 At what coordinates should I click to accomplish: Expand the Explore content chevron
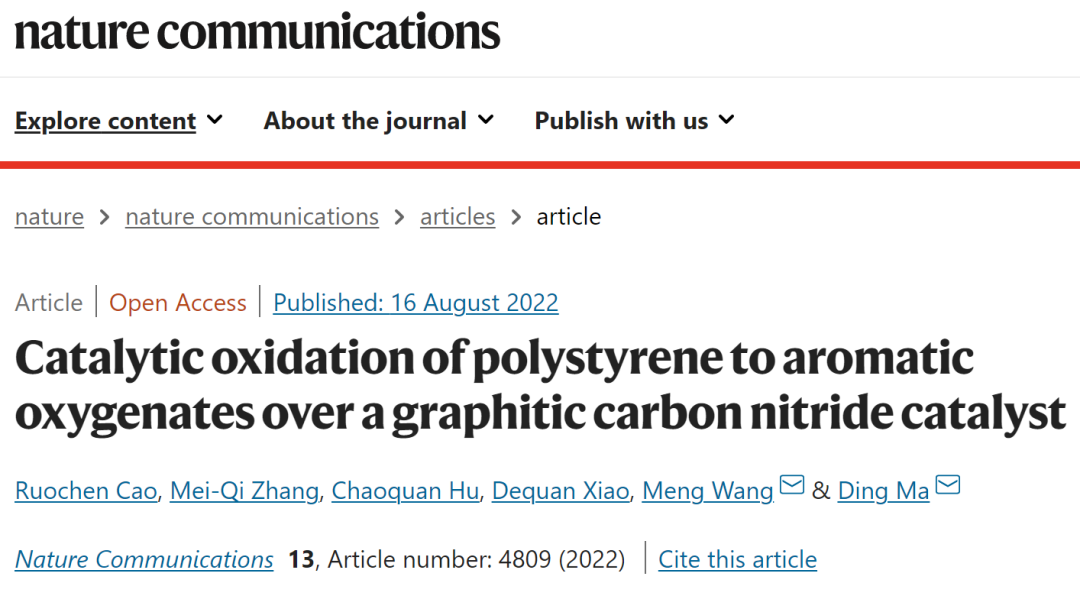pos(215,120)
